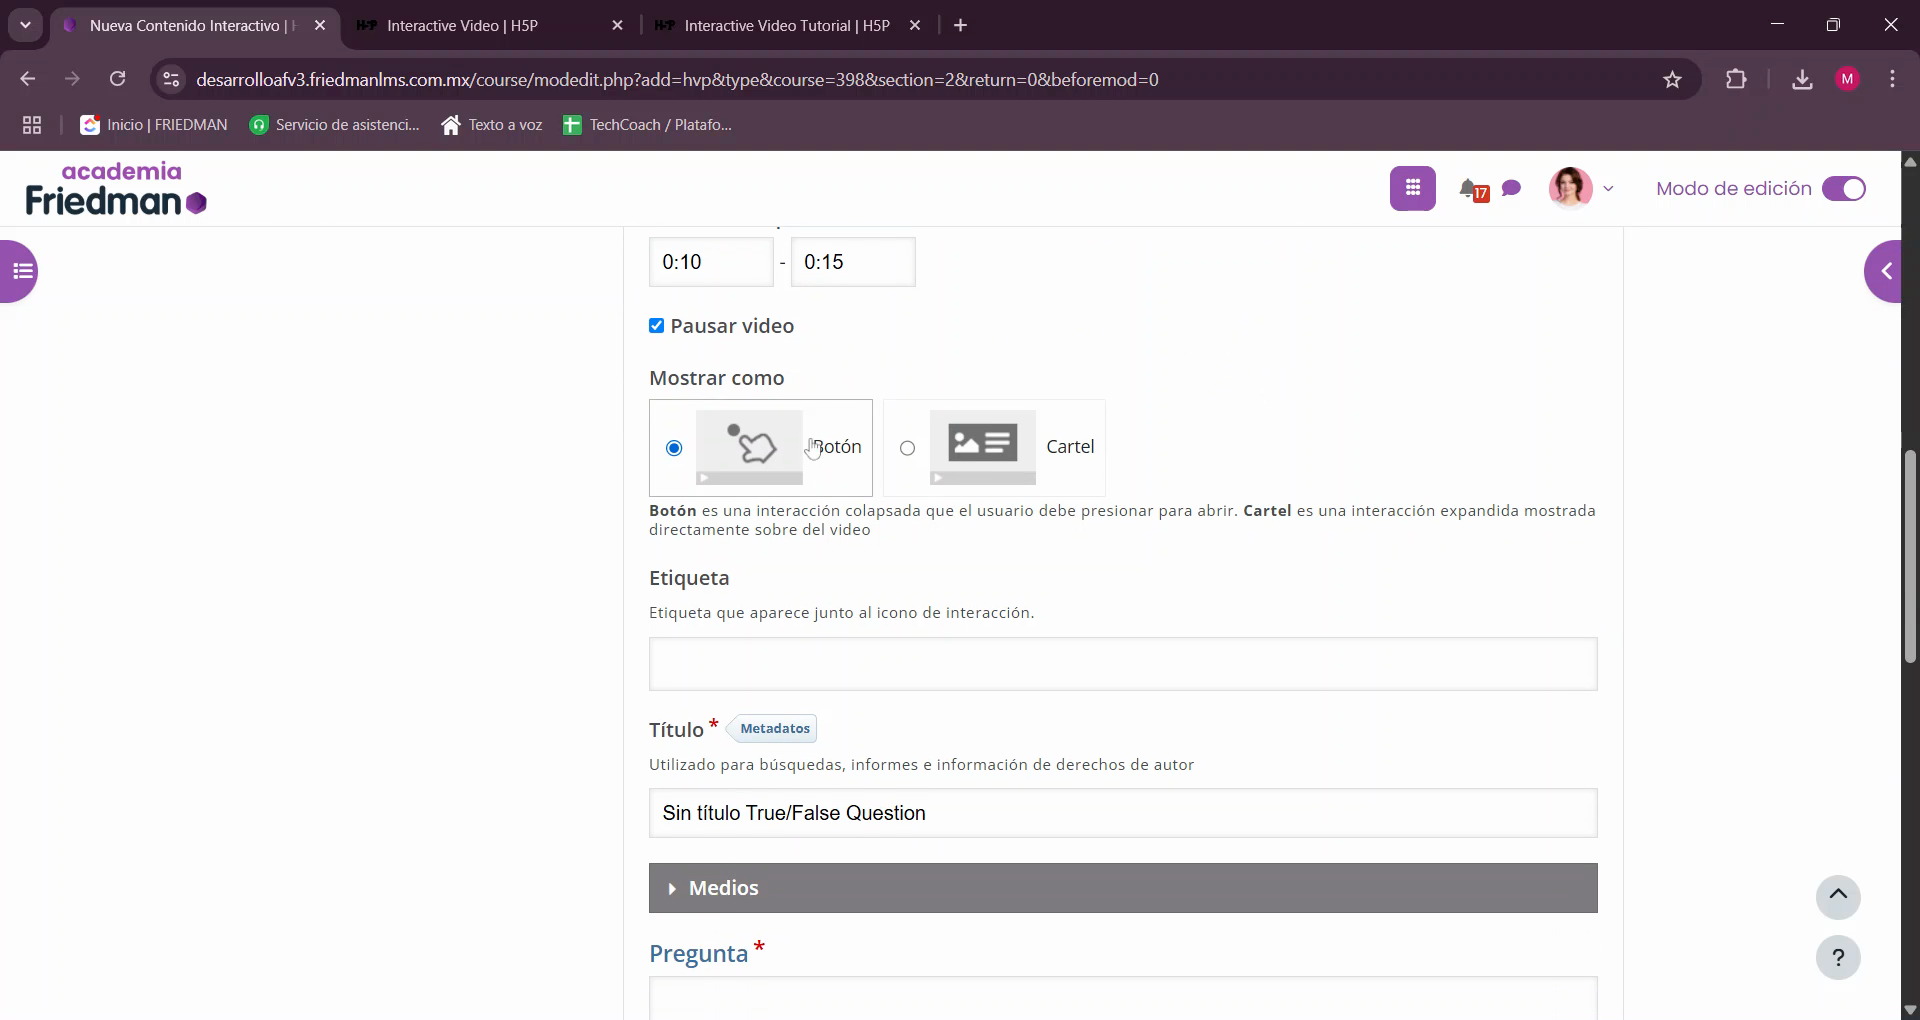The height and width of the screenshot is (1020, 1920).
Task: Click the Cartel display option thumbnail
Action: point(982,447)
